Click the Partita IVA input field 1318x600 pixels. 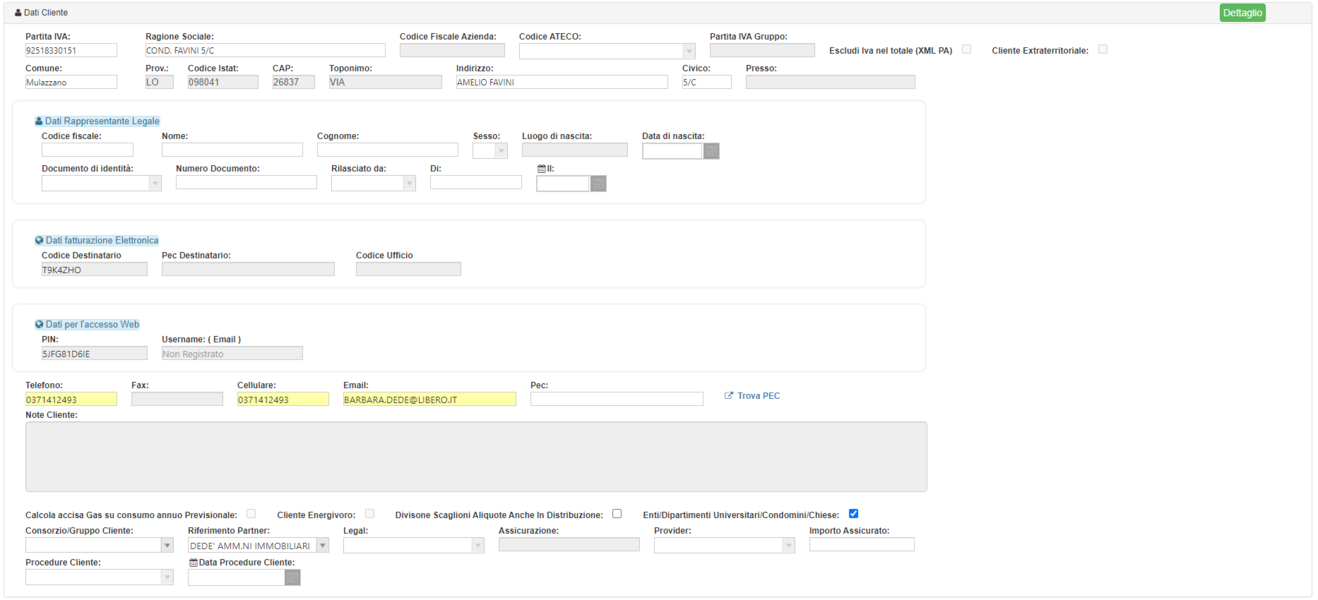71,51
